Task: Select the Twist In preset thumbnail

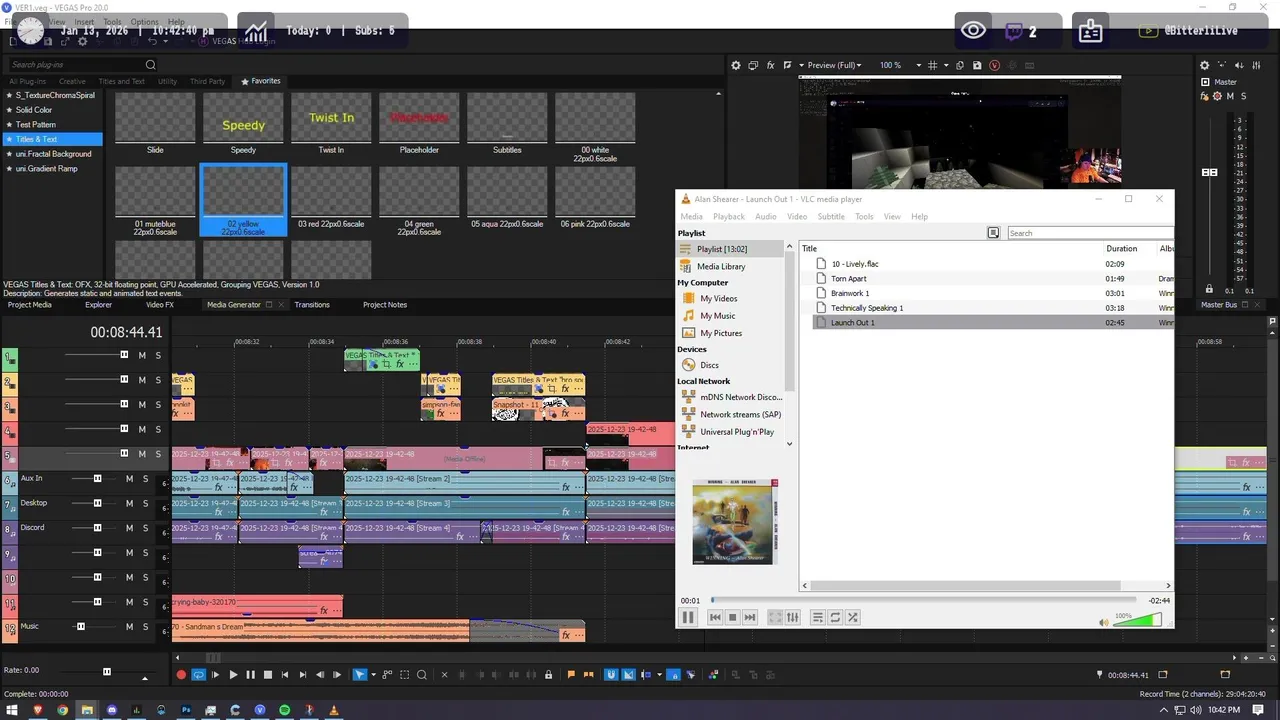Action: (x=331, y=123)
